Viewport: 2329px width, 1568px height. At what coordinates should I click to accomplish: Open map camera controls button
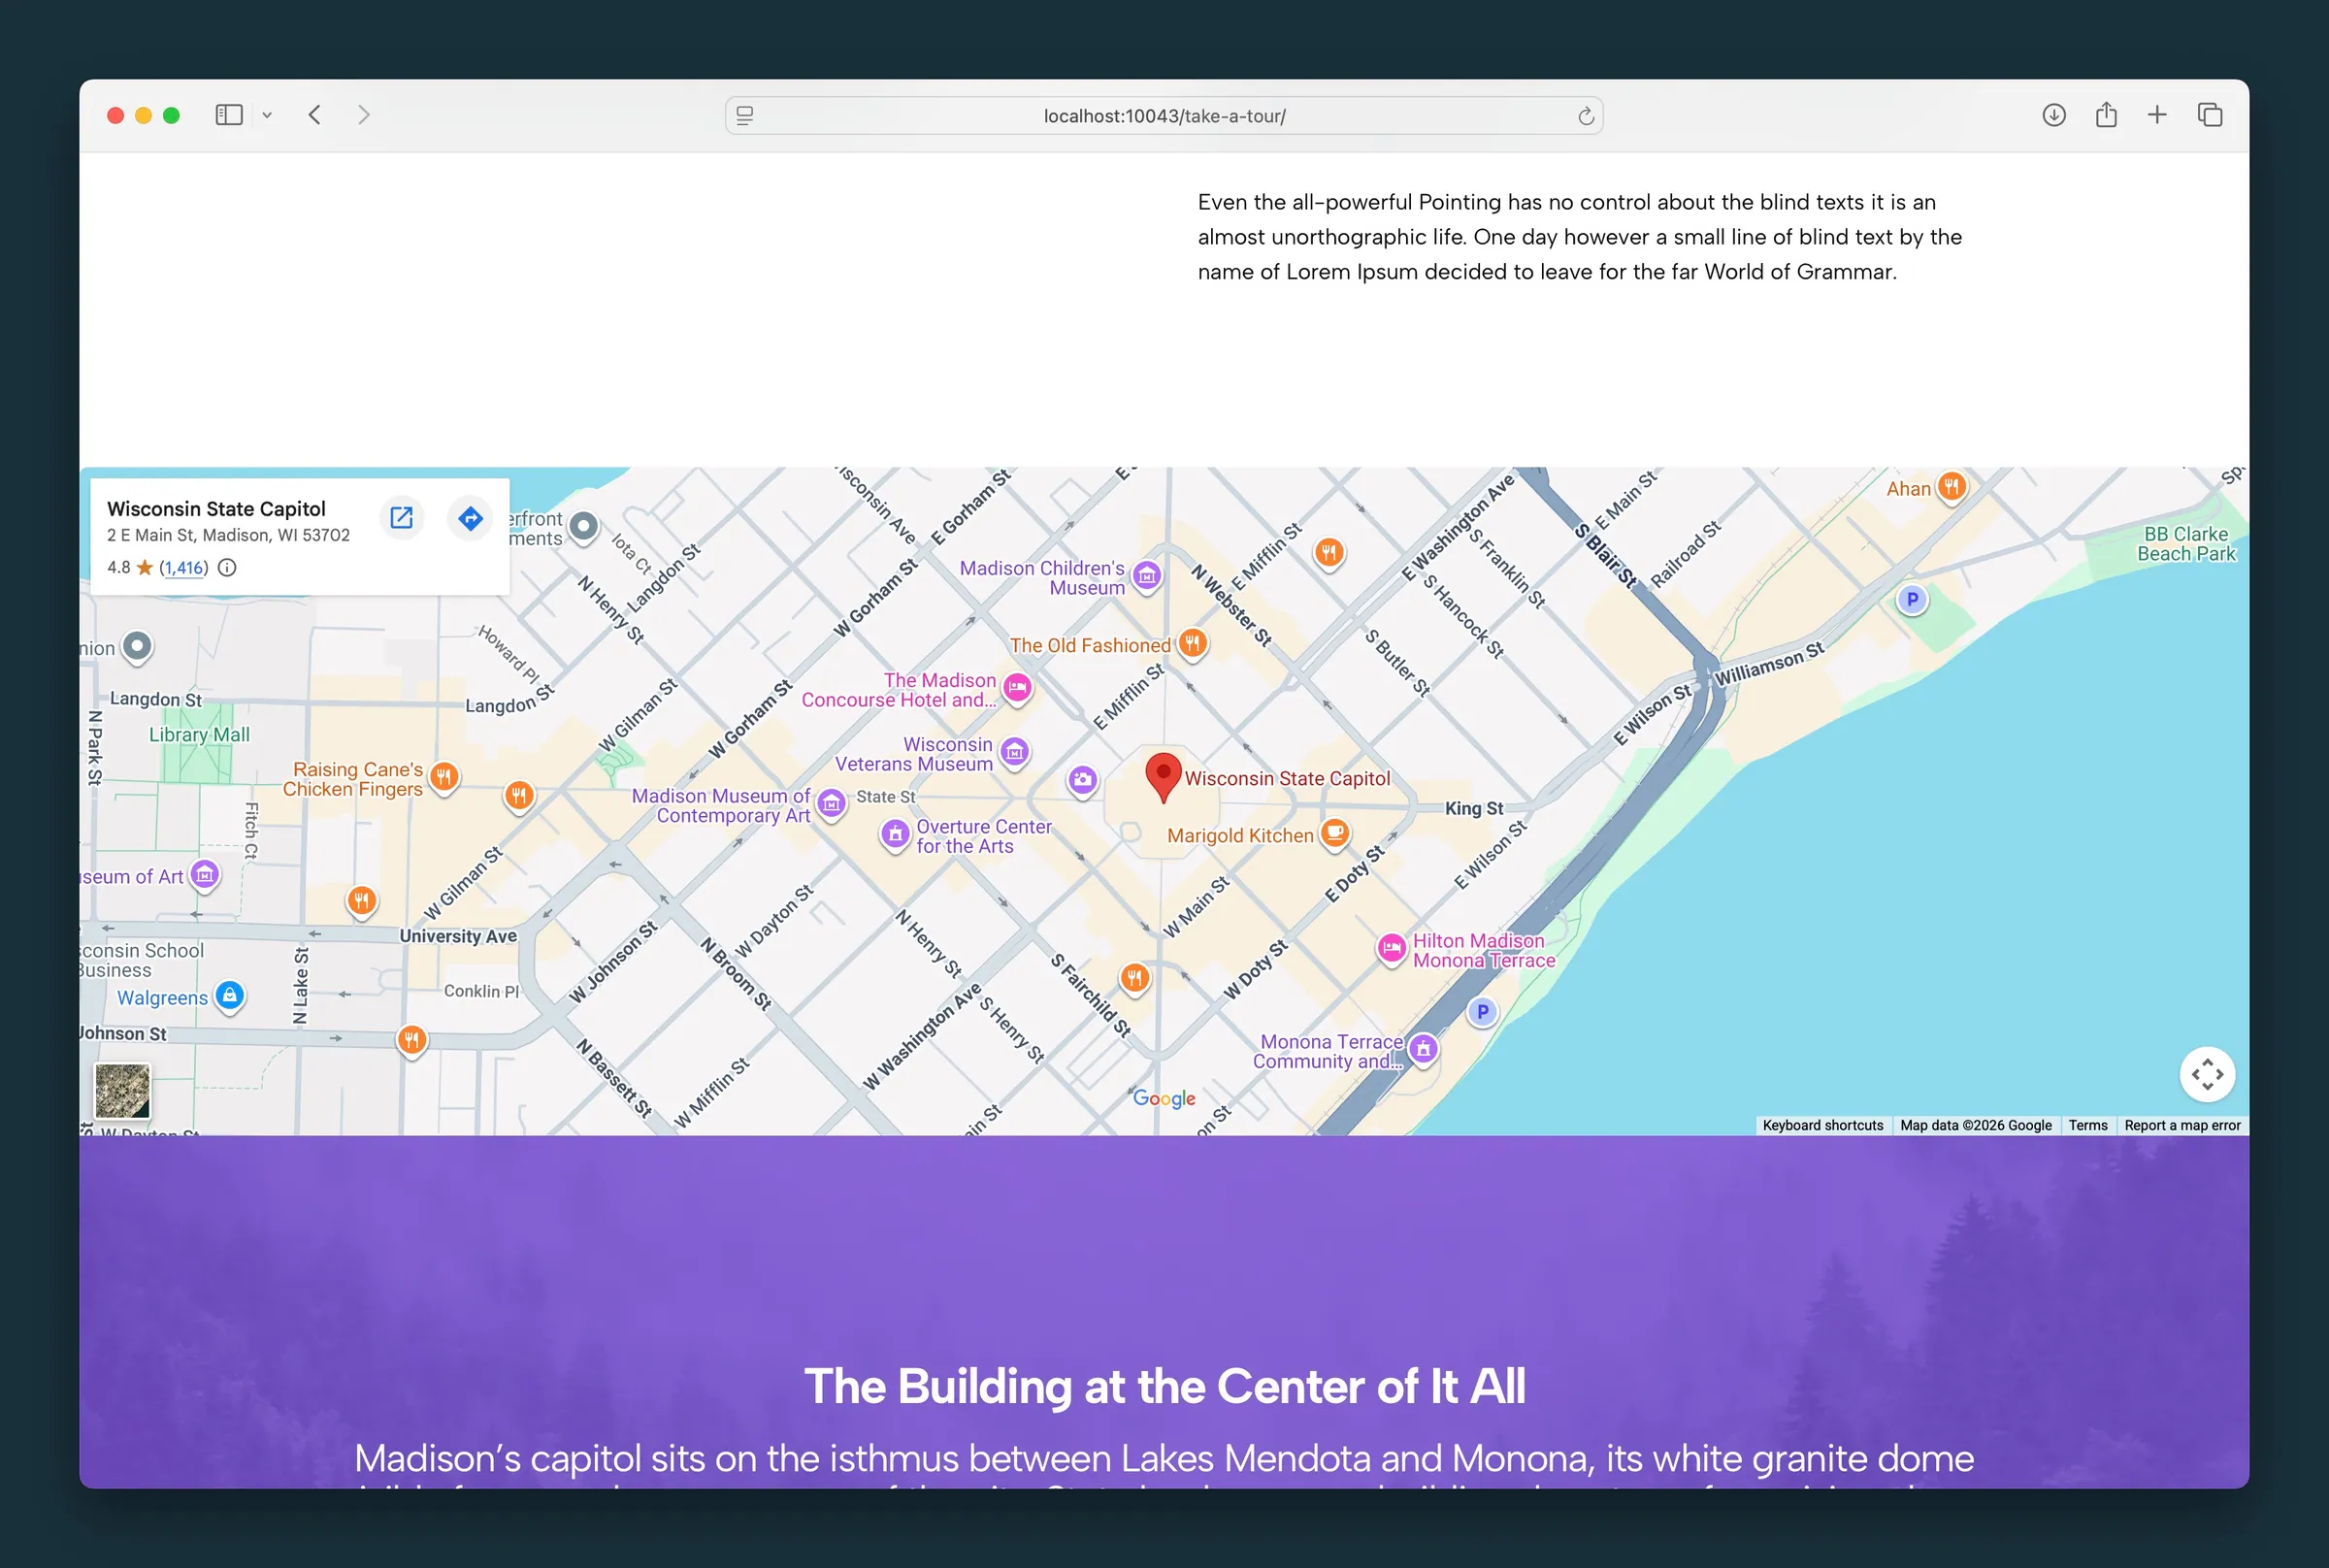pyautogui.click(x=2207, y=1074)
